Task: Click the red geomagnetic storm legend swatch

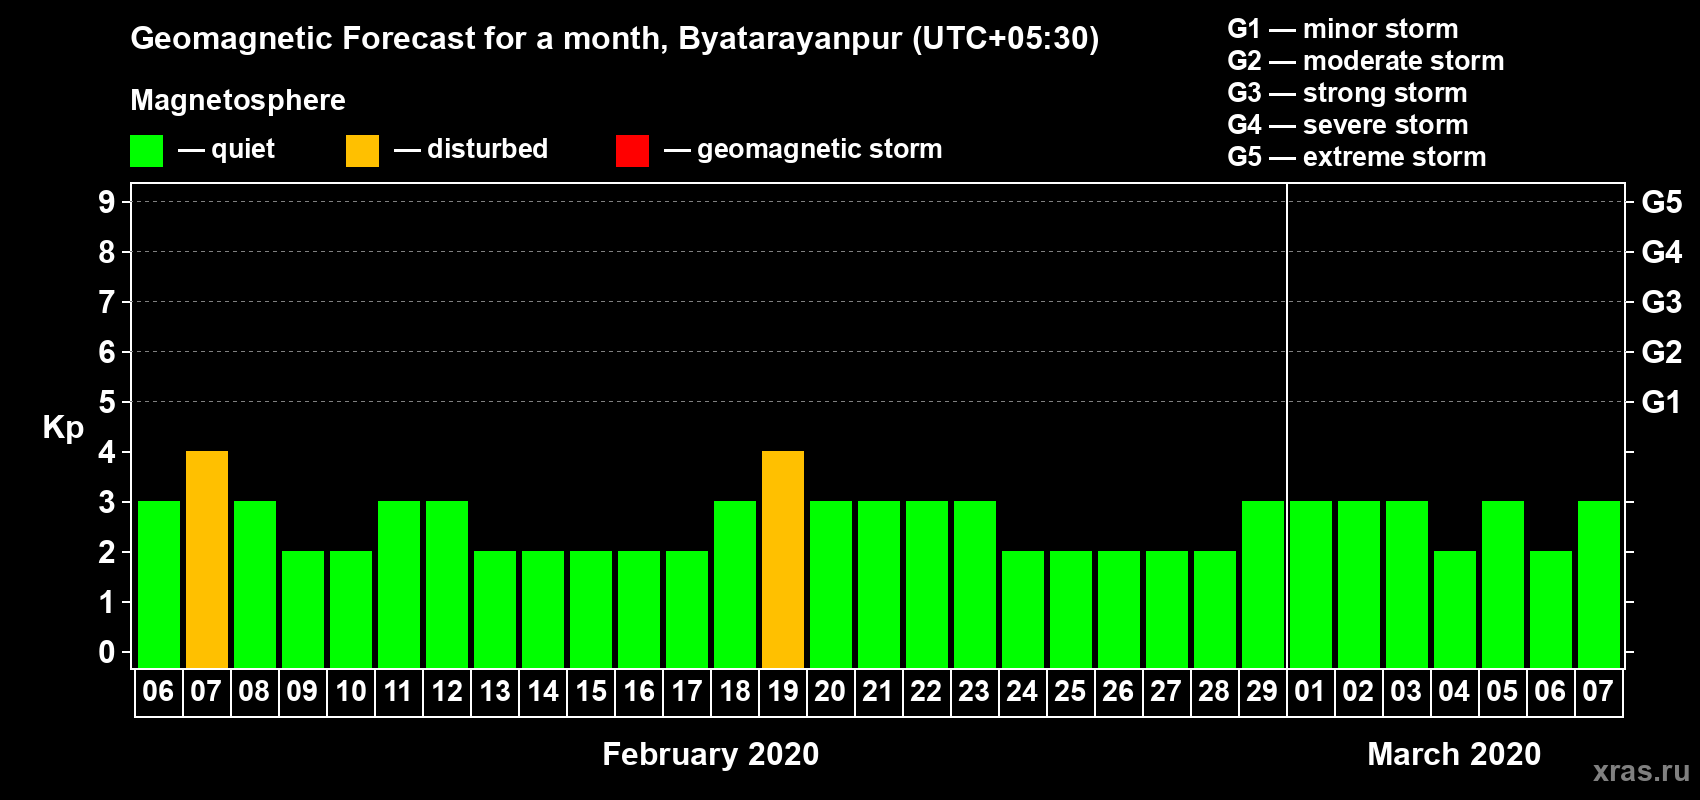Action: 632,151
